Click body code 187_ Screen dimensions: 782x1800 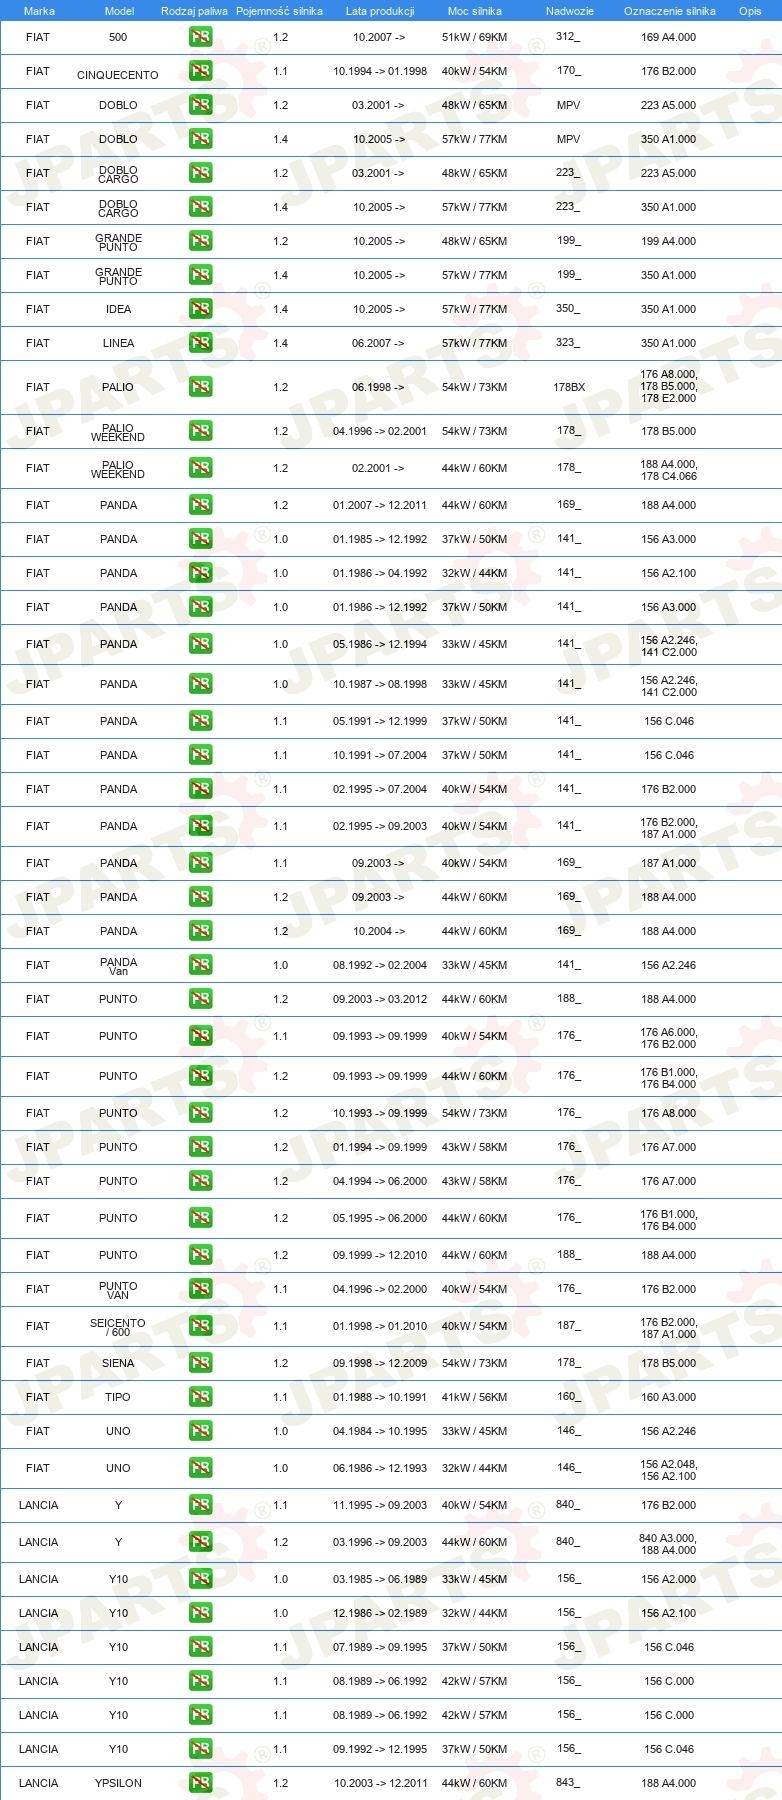[x=568, y=1326]
